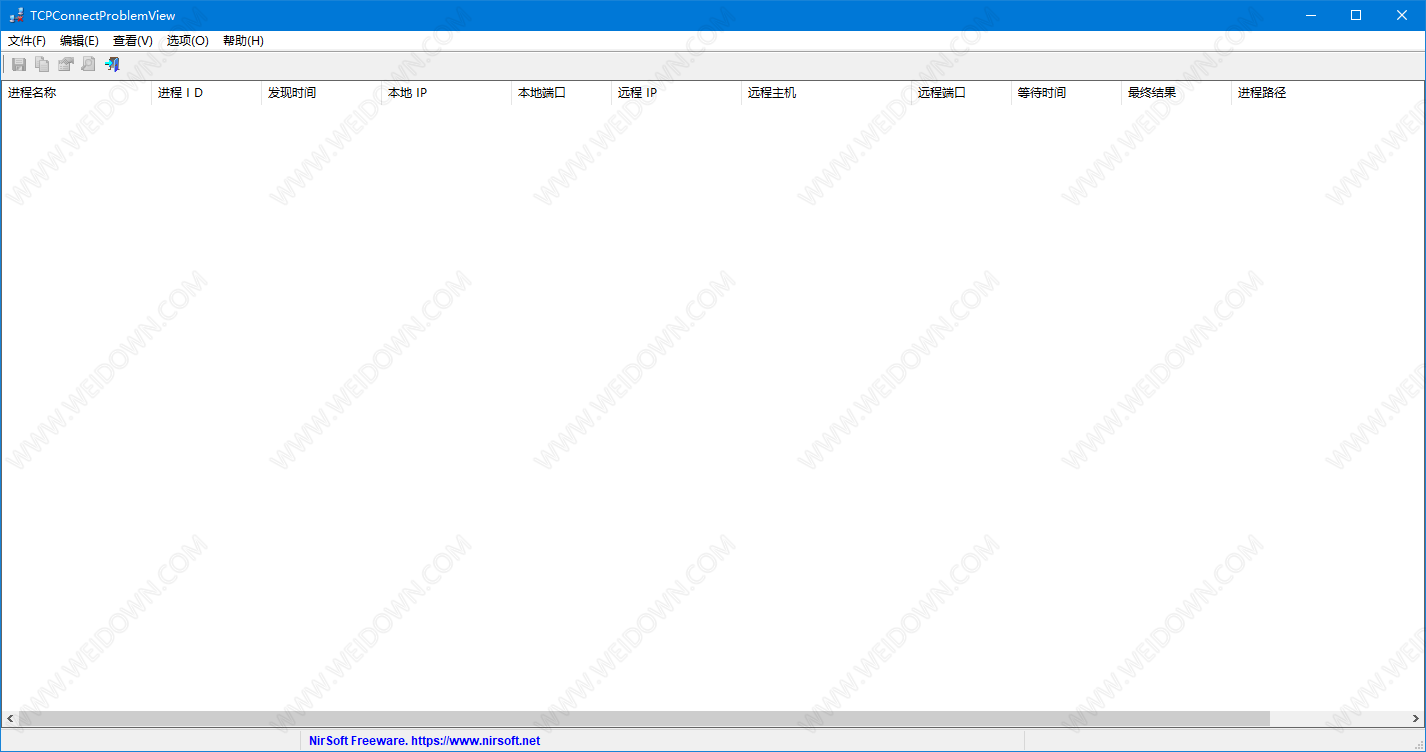Open the 查看(V) menu

(x=133, y=41)
